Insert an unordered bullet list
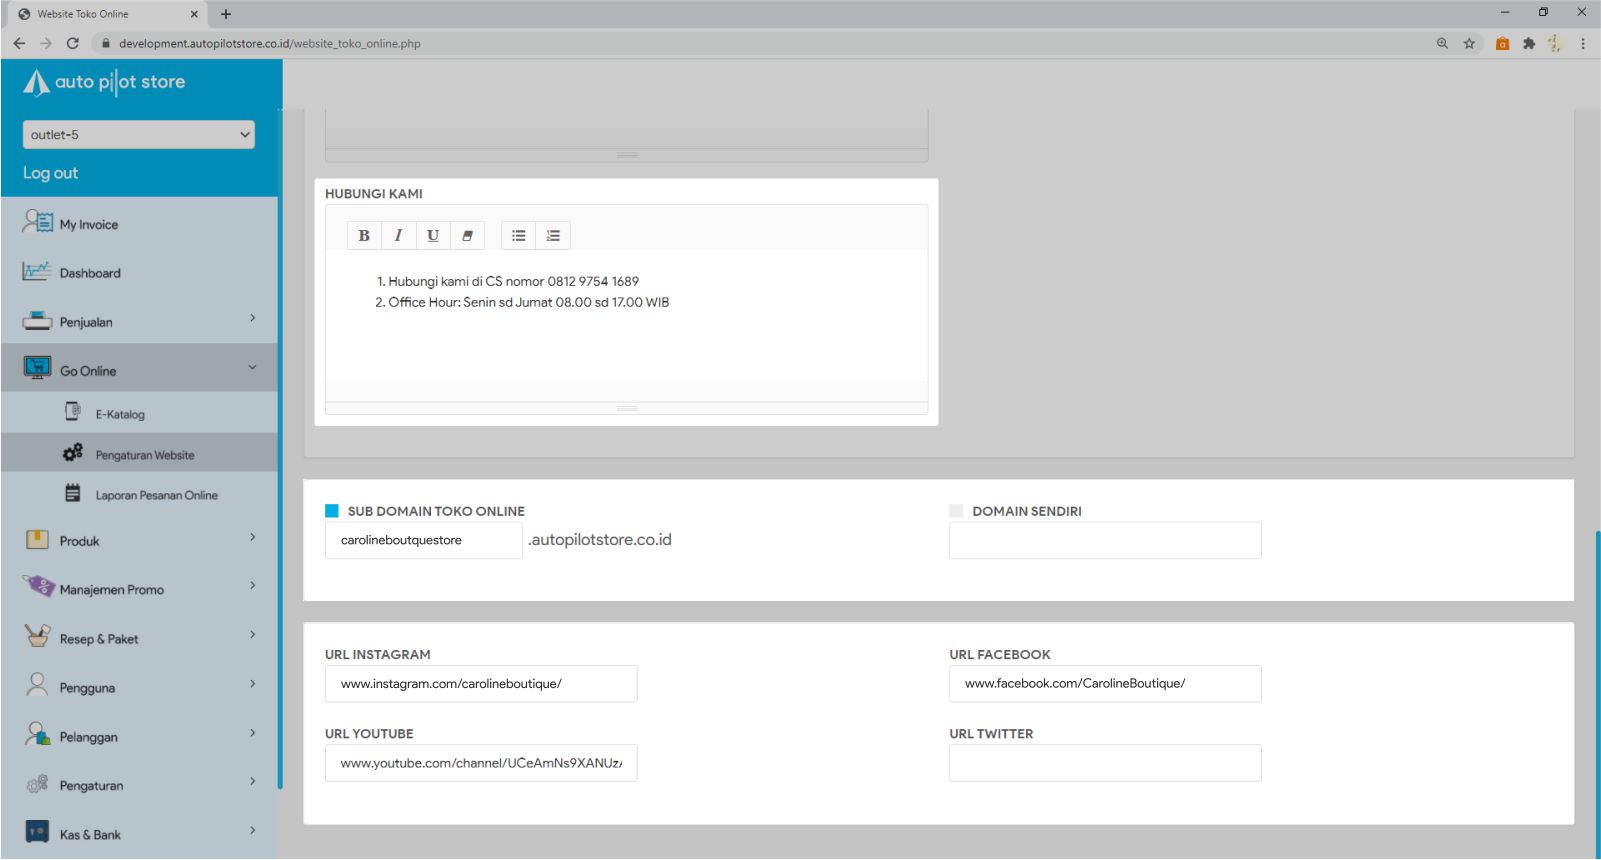The width and height of the screenshot is (1601, 860). tap(518, 236)
